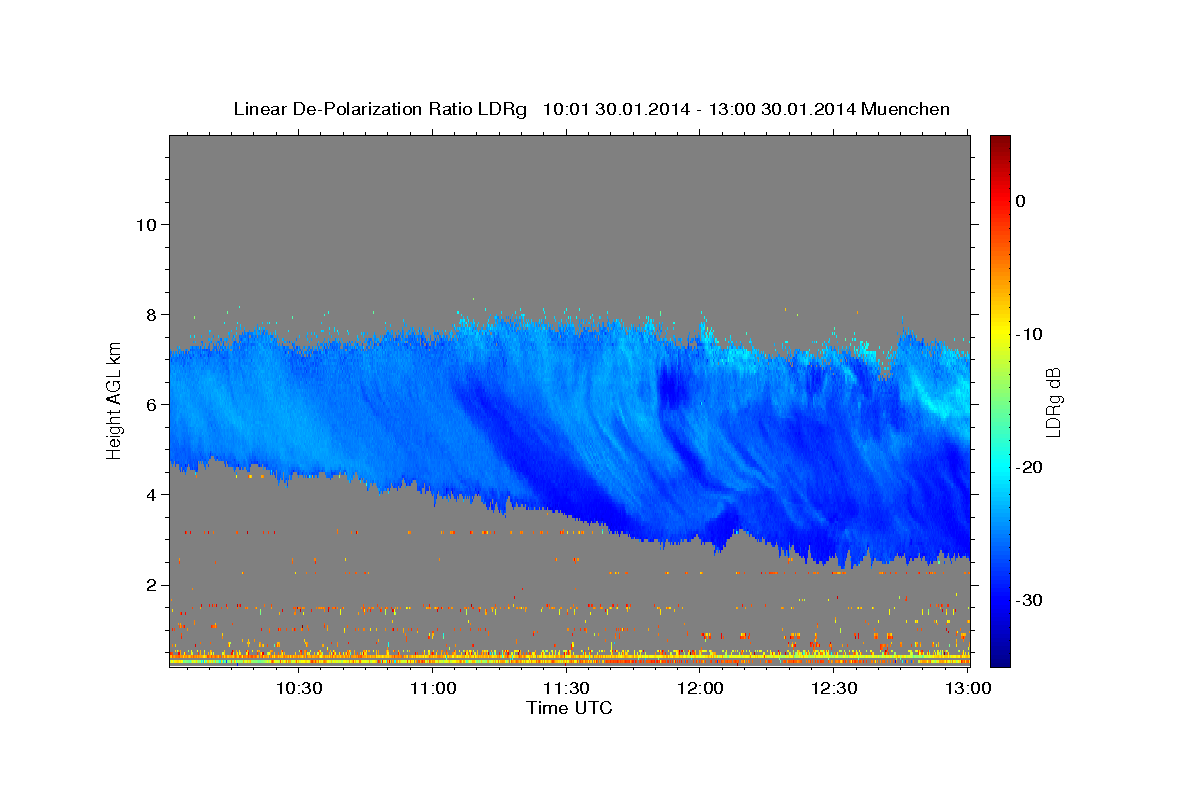Image resolution: width=1200 pixels, height=800 pixels.
Task: Click the 'Height AGL km' axis label
Action: (x=114, y=402)
